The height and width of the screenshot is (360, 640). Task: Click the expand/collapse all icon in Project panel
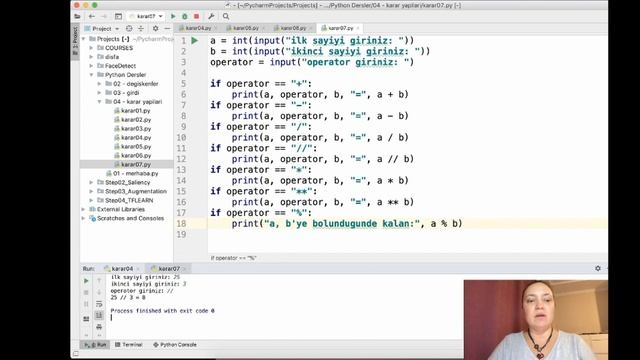pyautogui.click(x=141, y=29)
